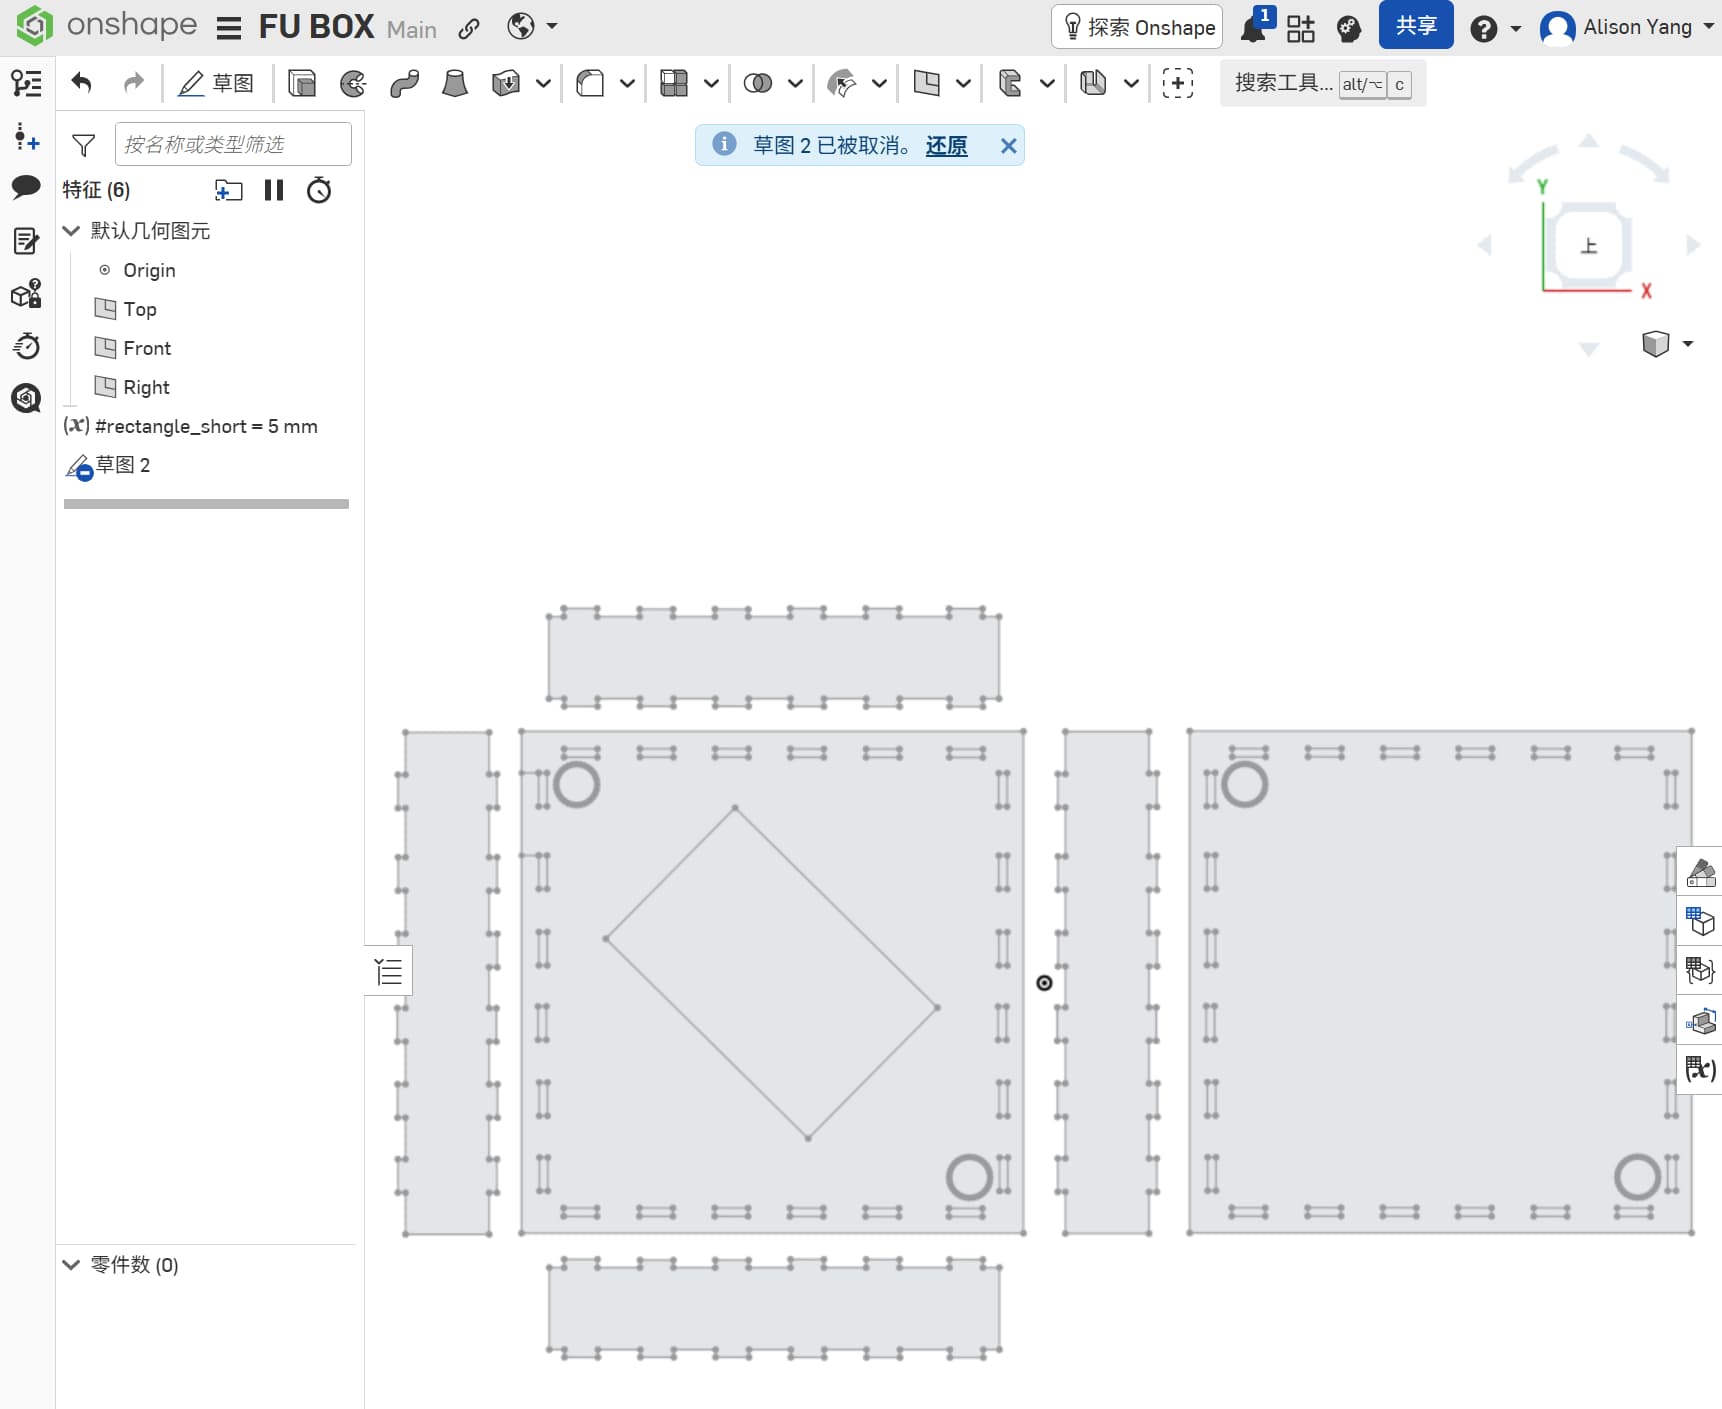Click the feature rollback timer icon

click(x=318, y=190)
